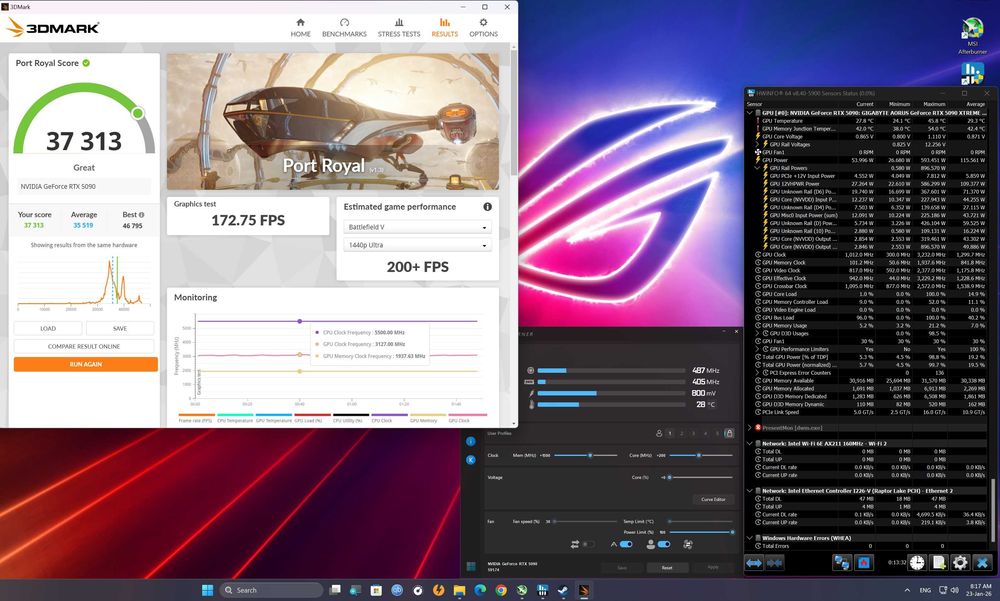
Task: Click COMPARE RESULT ONLINE button
Action: tap(84, 346)
